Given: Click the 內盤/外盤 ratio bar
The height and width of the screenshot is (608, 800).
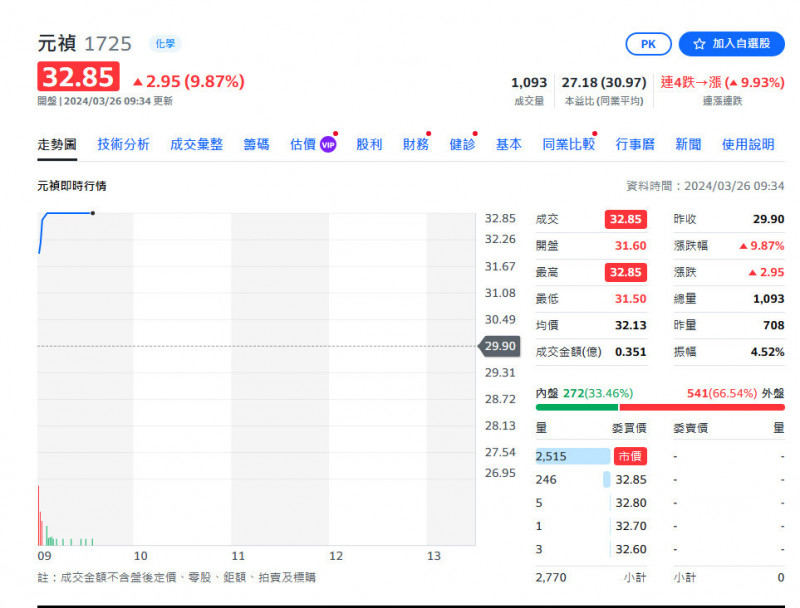Looking at the screenshot, I should click(660, 407).
